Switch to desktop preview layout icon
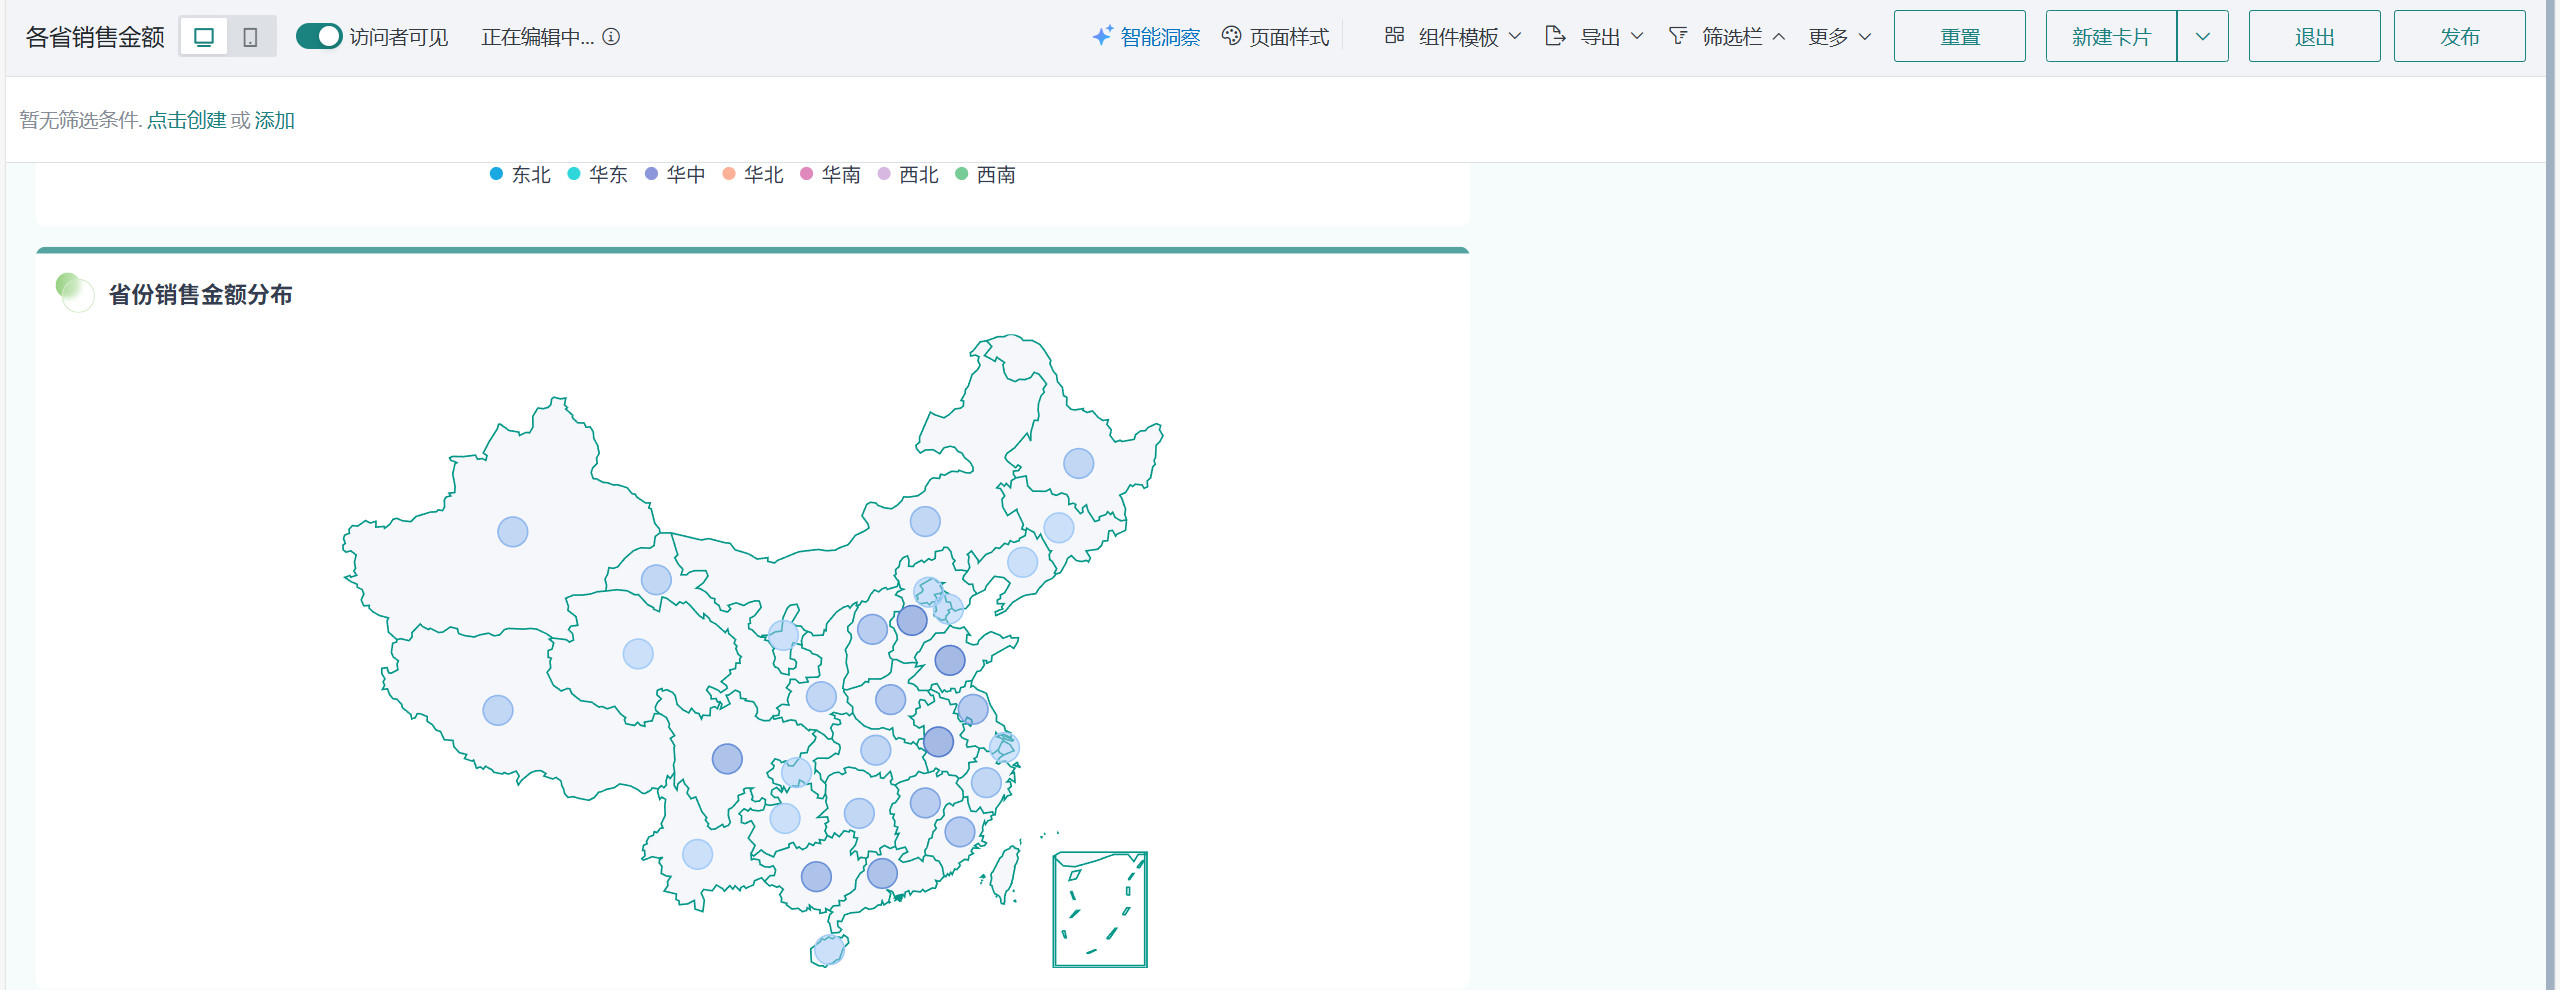This screenshot has height=990, width=2560. [x=204, y=37]
